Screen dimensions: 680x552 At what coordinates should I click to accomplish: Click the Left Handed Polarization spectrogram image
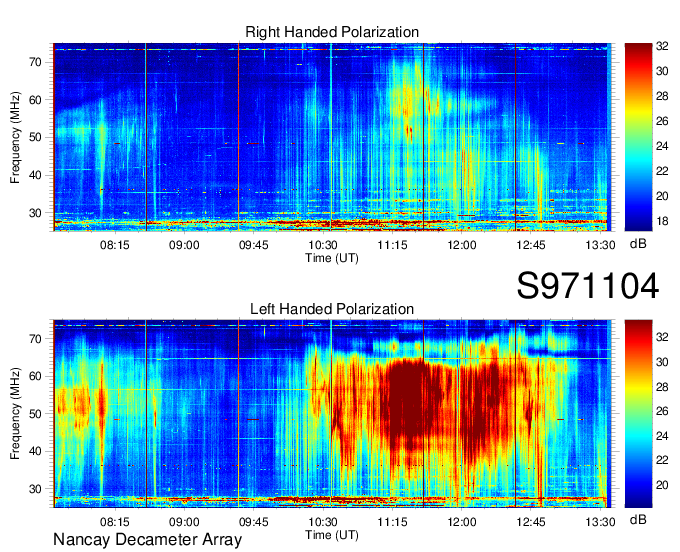coord(332,414)
